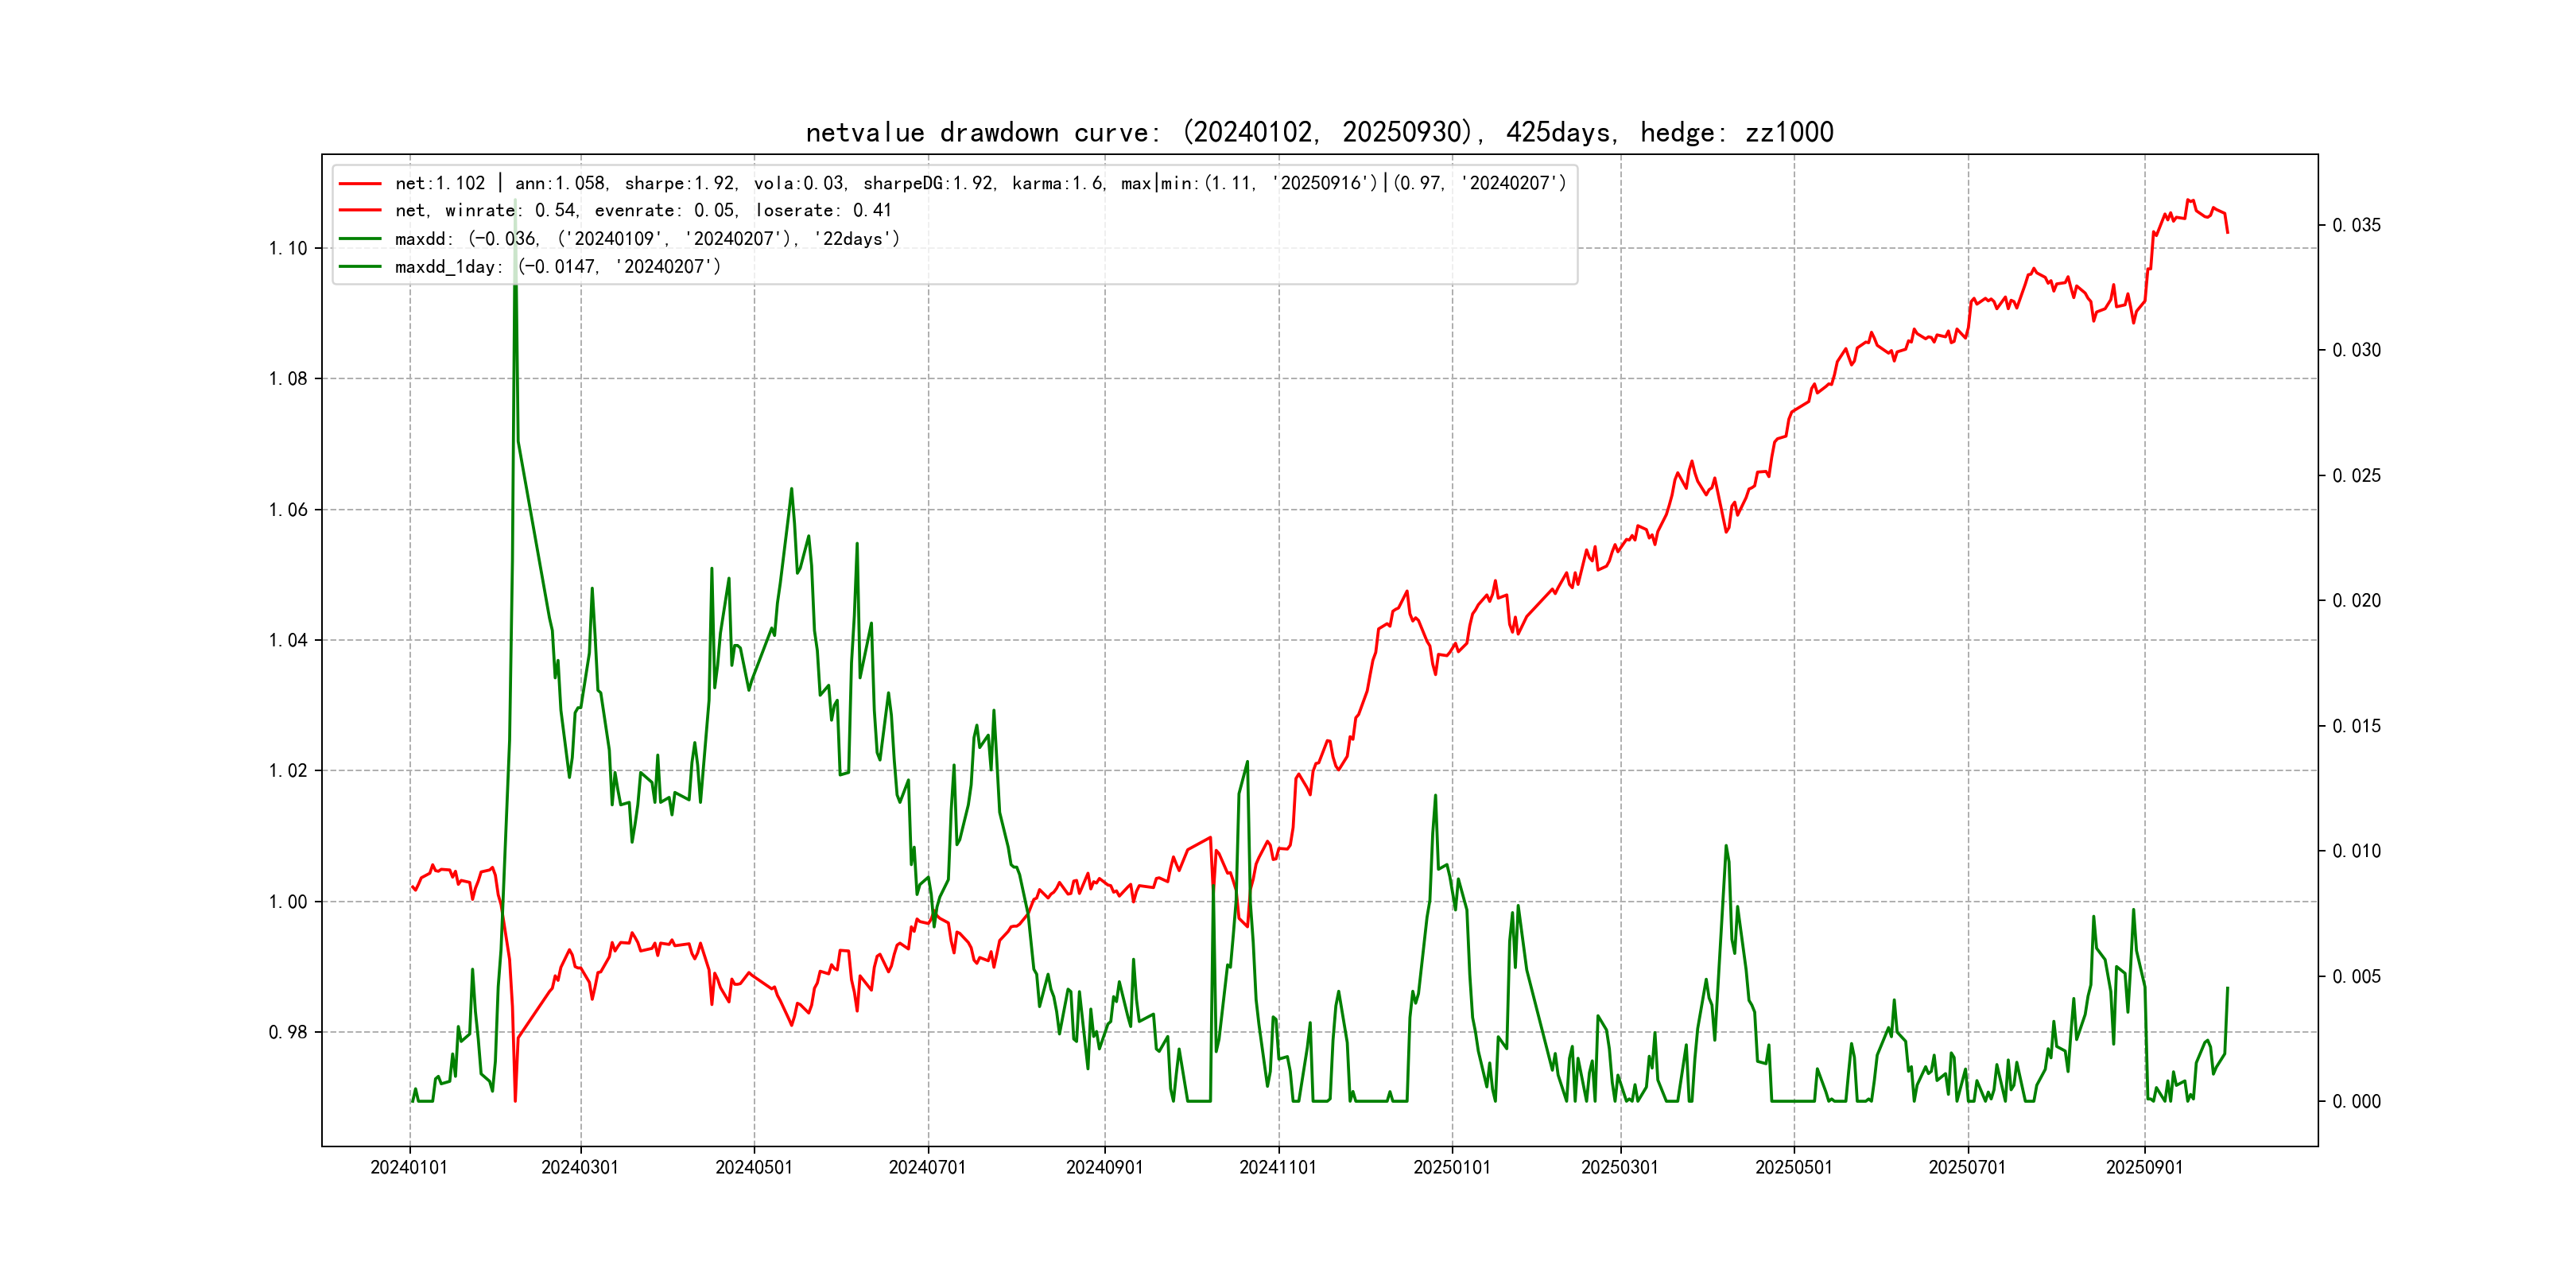Click the 20250901 x-axis date label
The height and width of the screenshot is (1288, 2576).
click(2144, 1168)
